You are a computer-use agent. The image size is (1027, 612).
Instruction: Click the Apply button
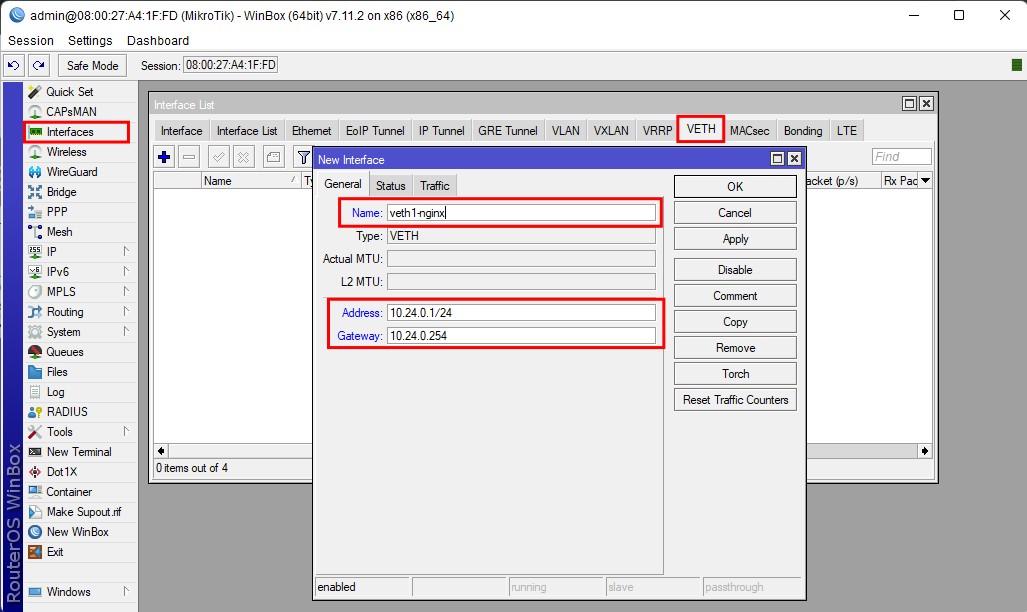[735, 239]
